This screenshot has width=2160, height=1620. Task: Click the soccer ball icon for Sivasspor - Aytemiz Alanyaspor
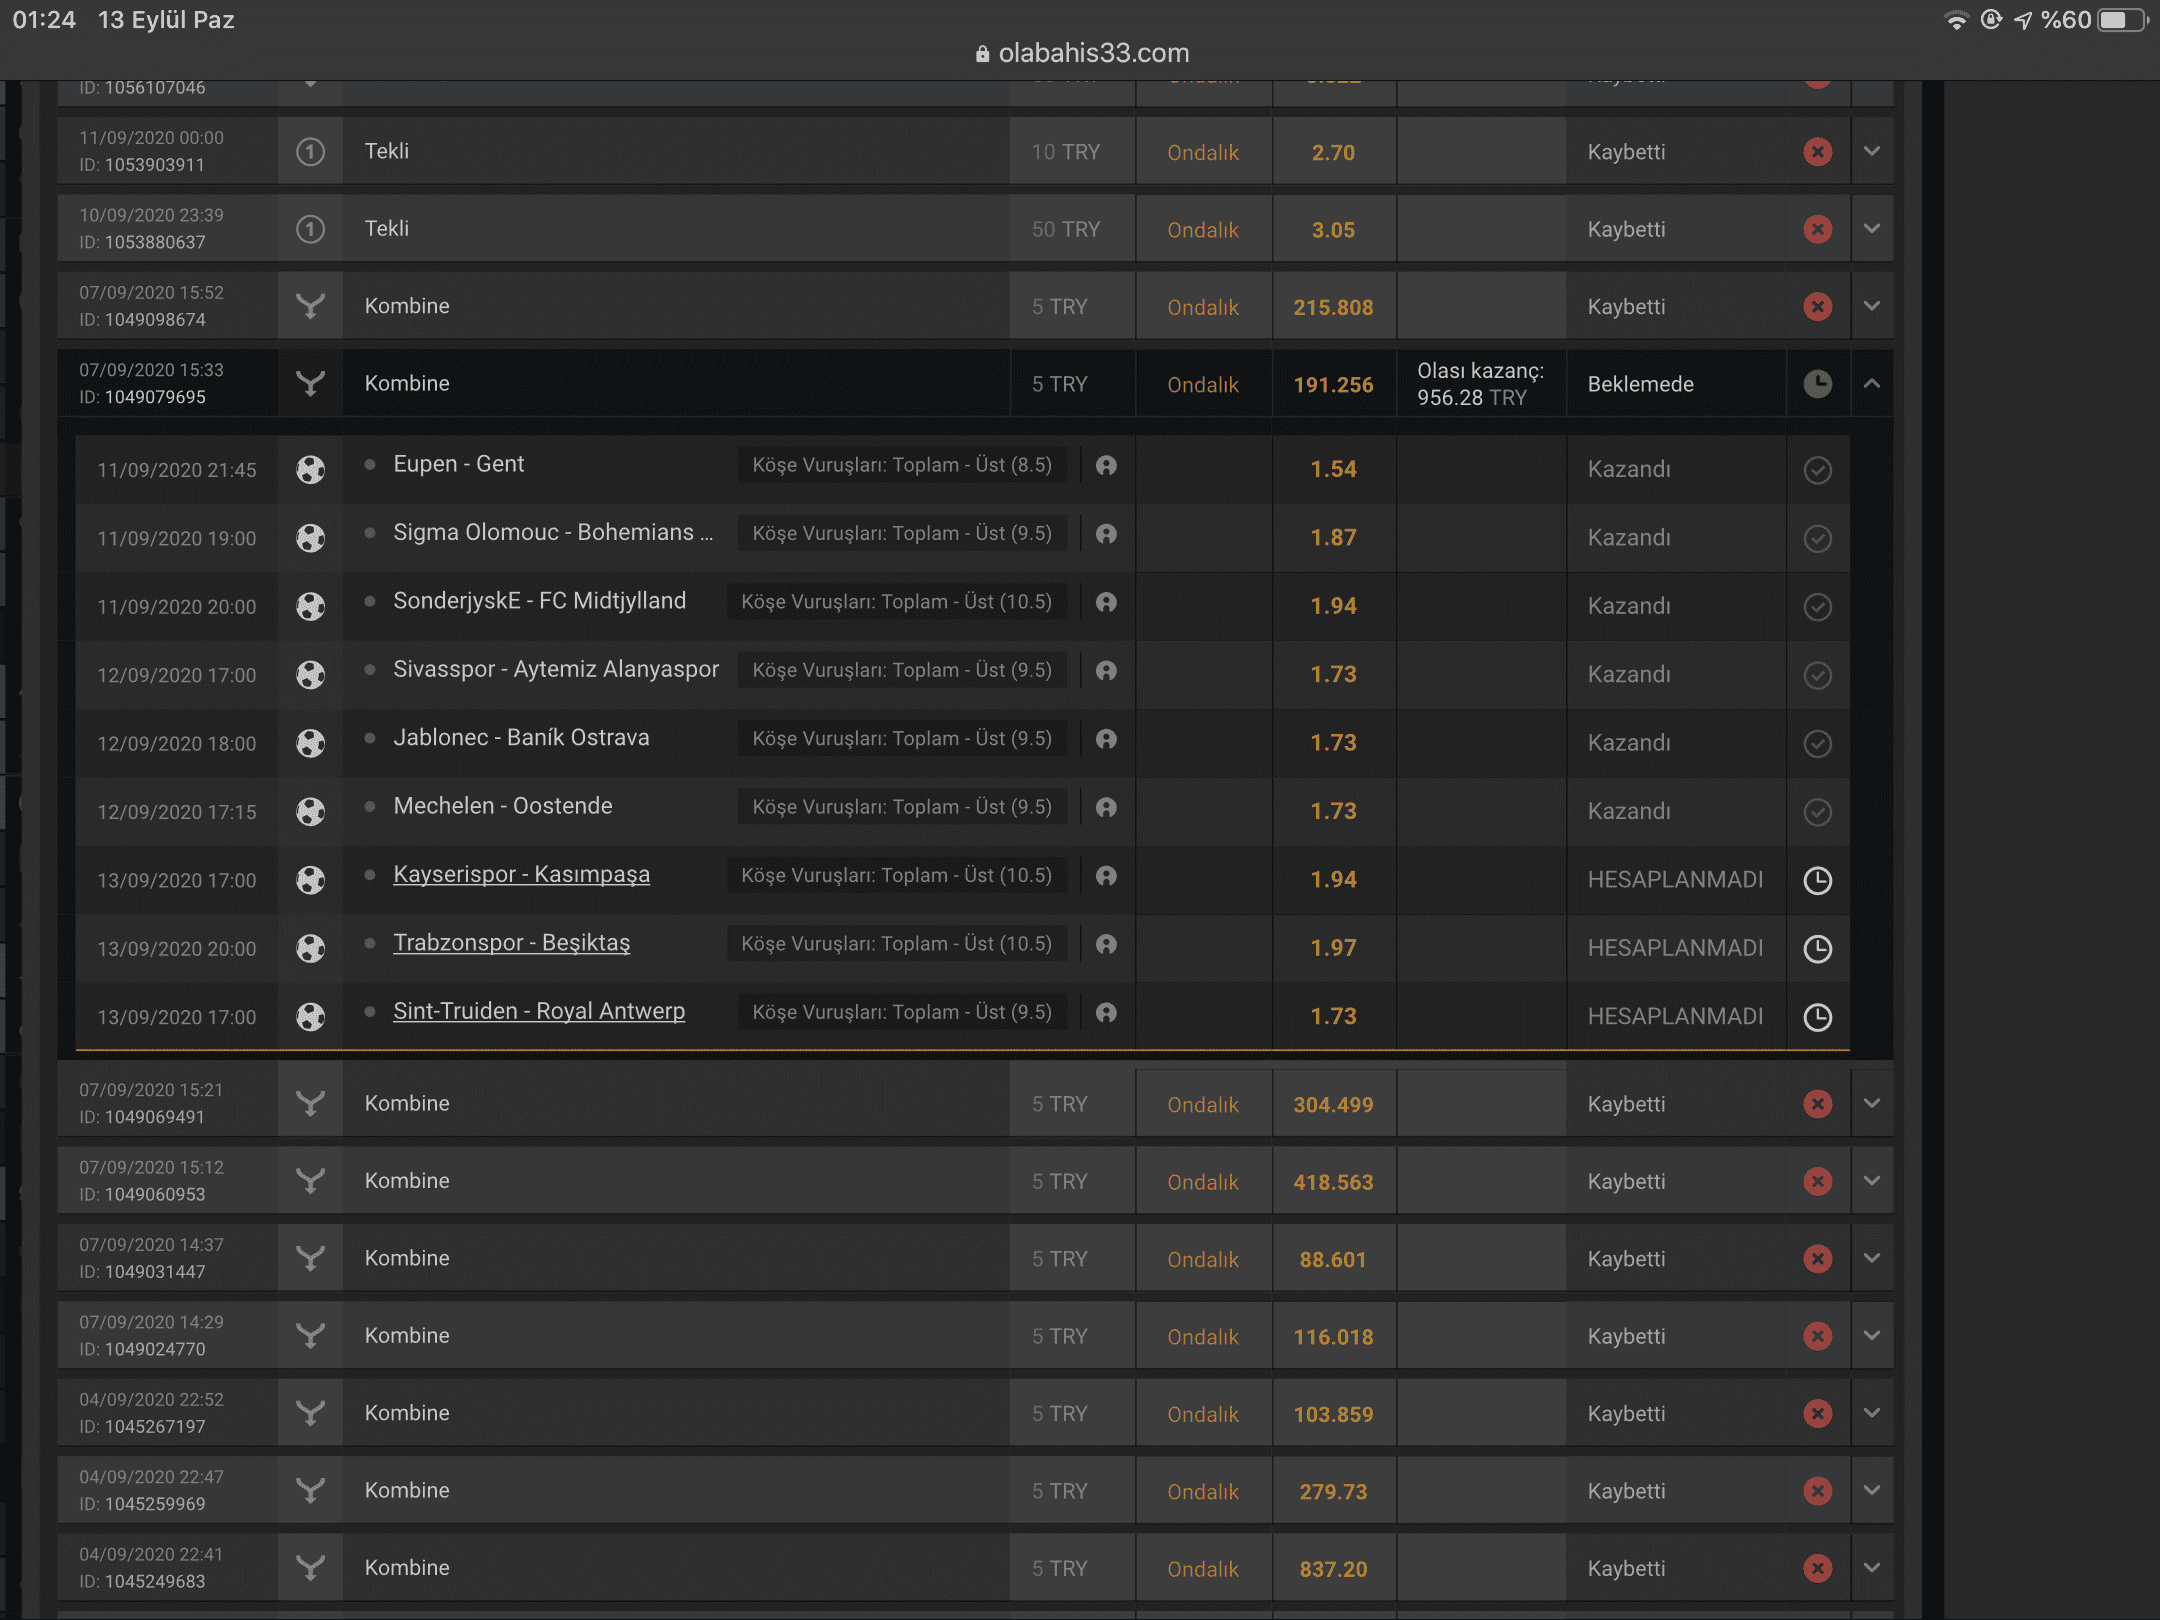pos(311,675)
